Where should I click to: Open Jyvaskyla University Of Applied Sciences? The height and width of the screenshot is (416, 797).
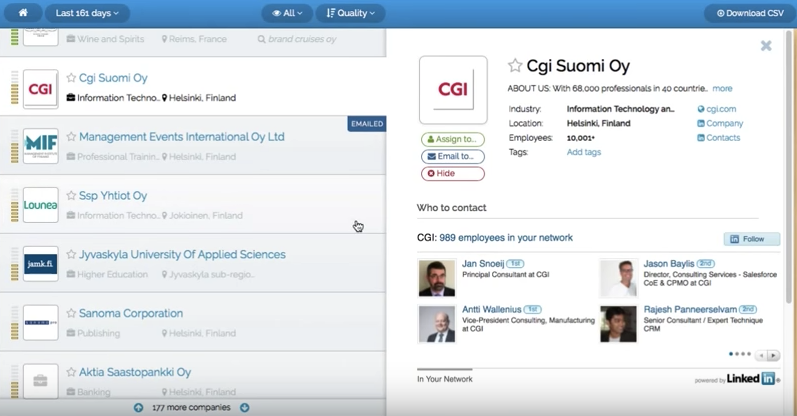coord(182,254)
